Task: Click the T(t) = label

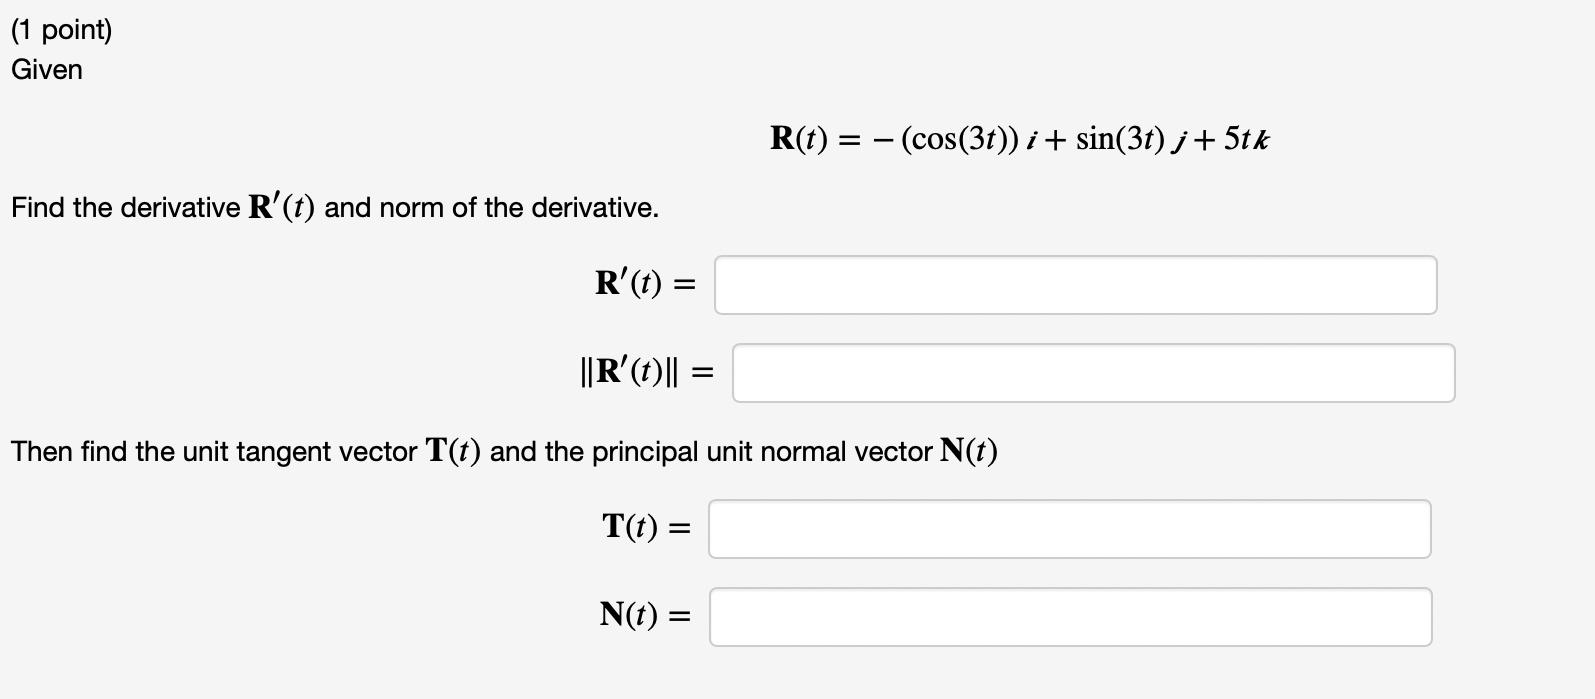Action: click(645, 528)
